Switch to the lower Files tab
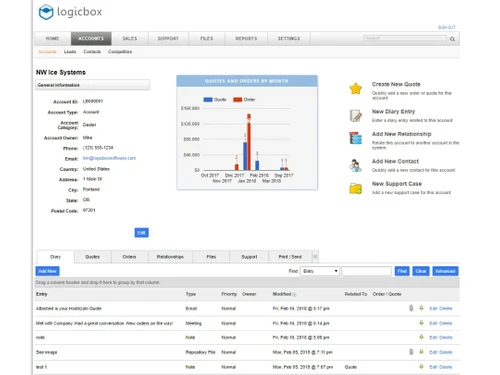 (211, 257)
